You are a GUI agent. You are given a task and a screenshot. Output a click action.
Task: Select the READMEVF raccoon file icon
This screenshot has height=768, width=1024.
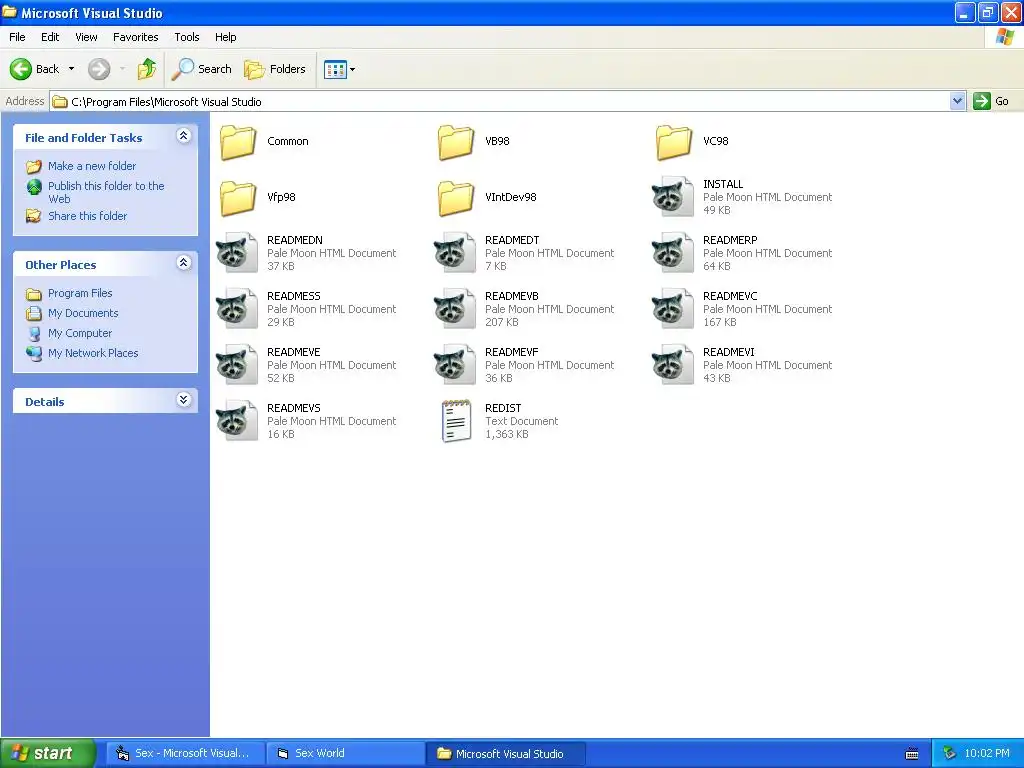click(x=455, y=365)
